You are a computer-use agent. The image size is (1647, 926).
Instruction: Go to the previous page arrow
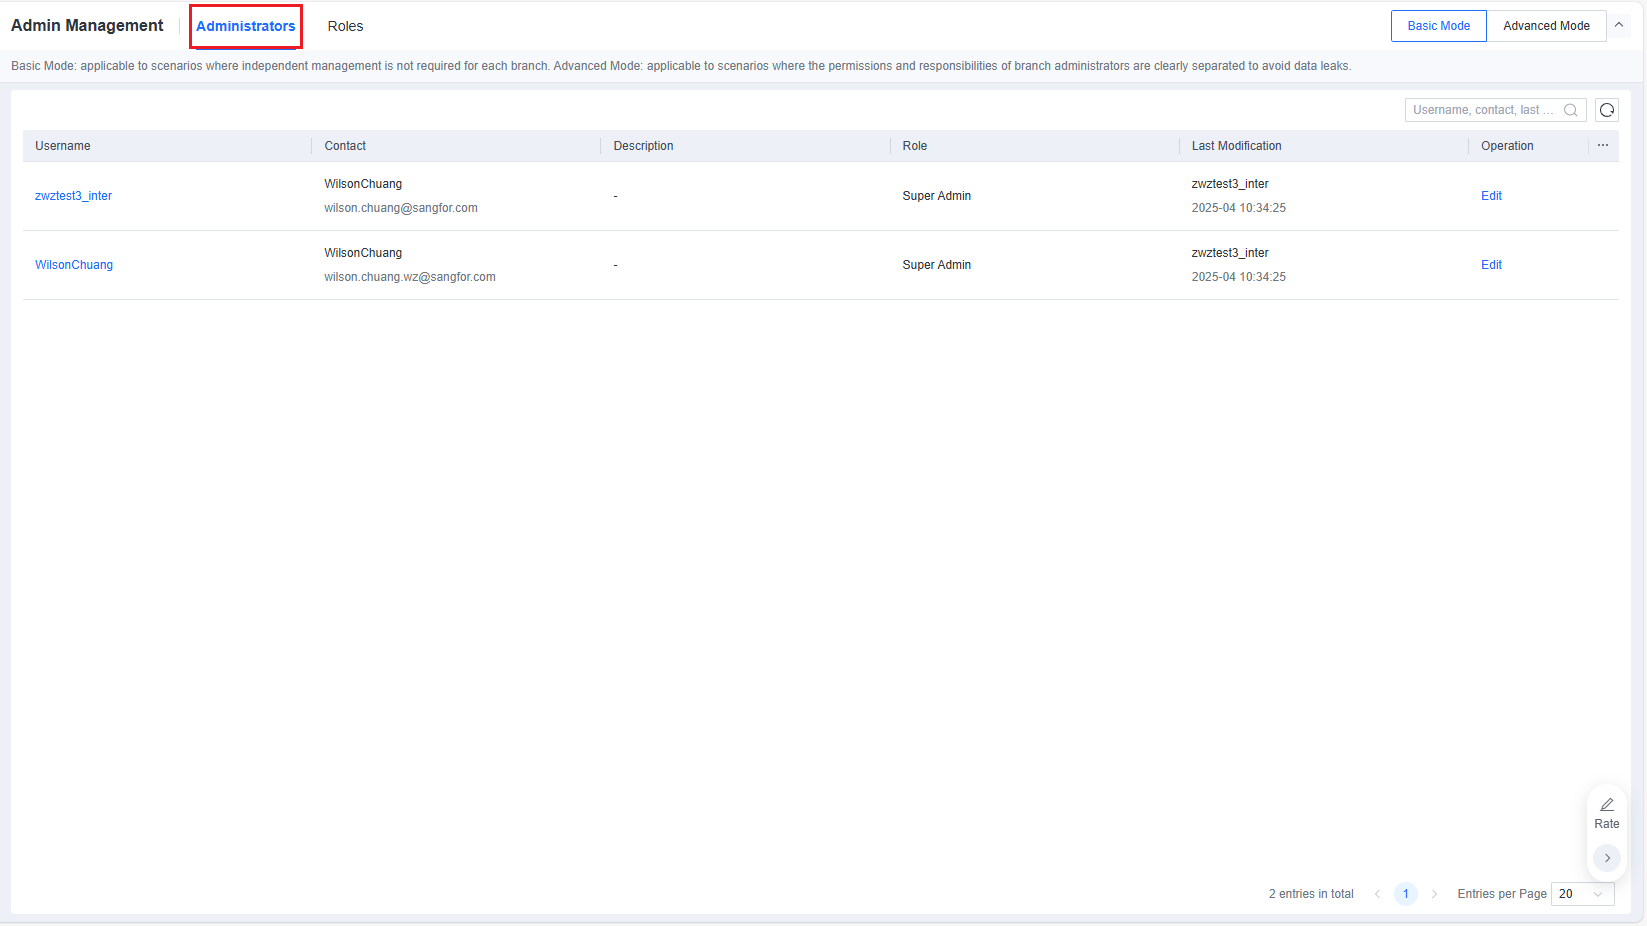(x=1377, y=894)
